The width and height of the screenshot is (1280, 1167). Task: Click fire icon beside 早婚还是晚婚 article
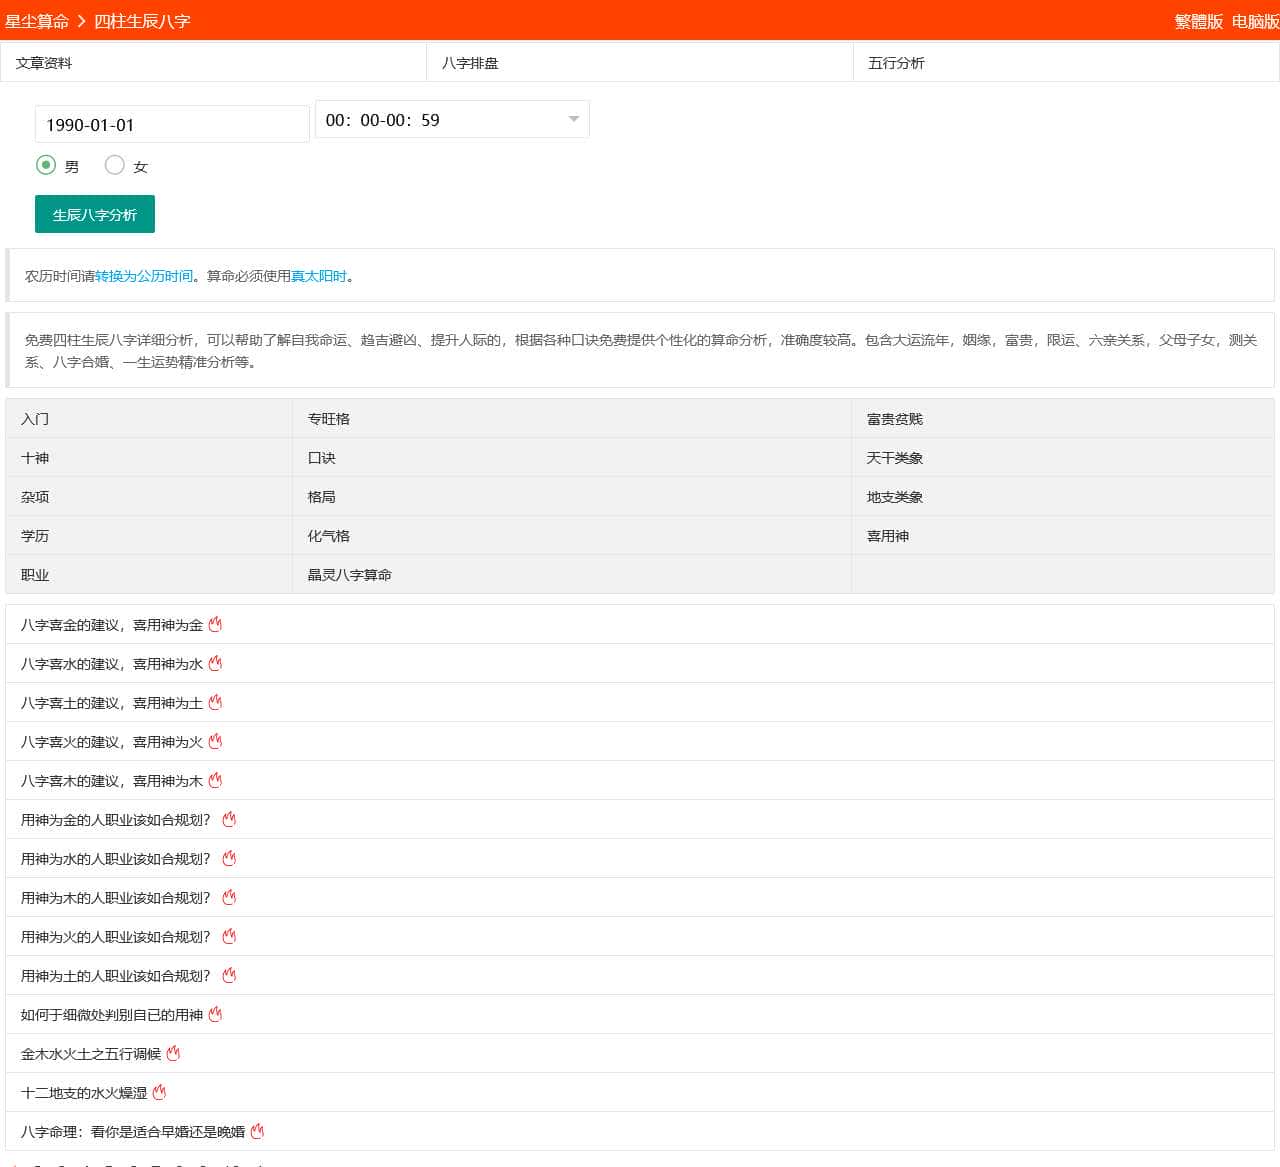(x=257, y=1132)
